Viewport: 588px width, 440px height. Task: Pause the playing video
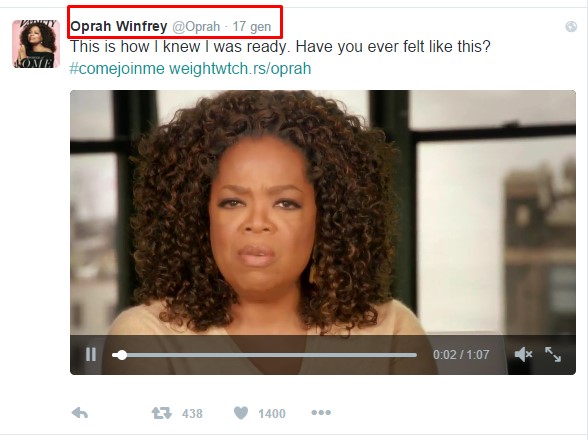91,354
